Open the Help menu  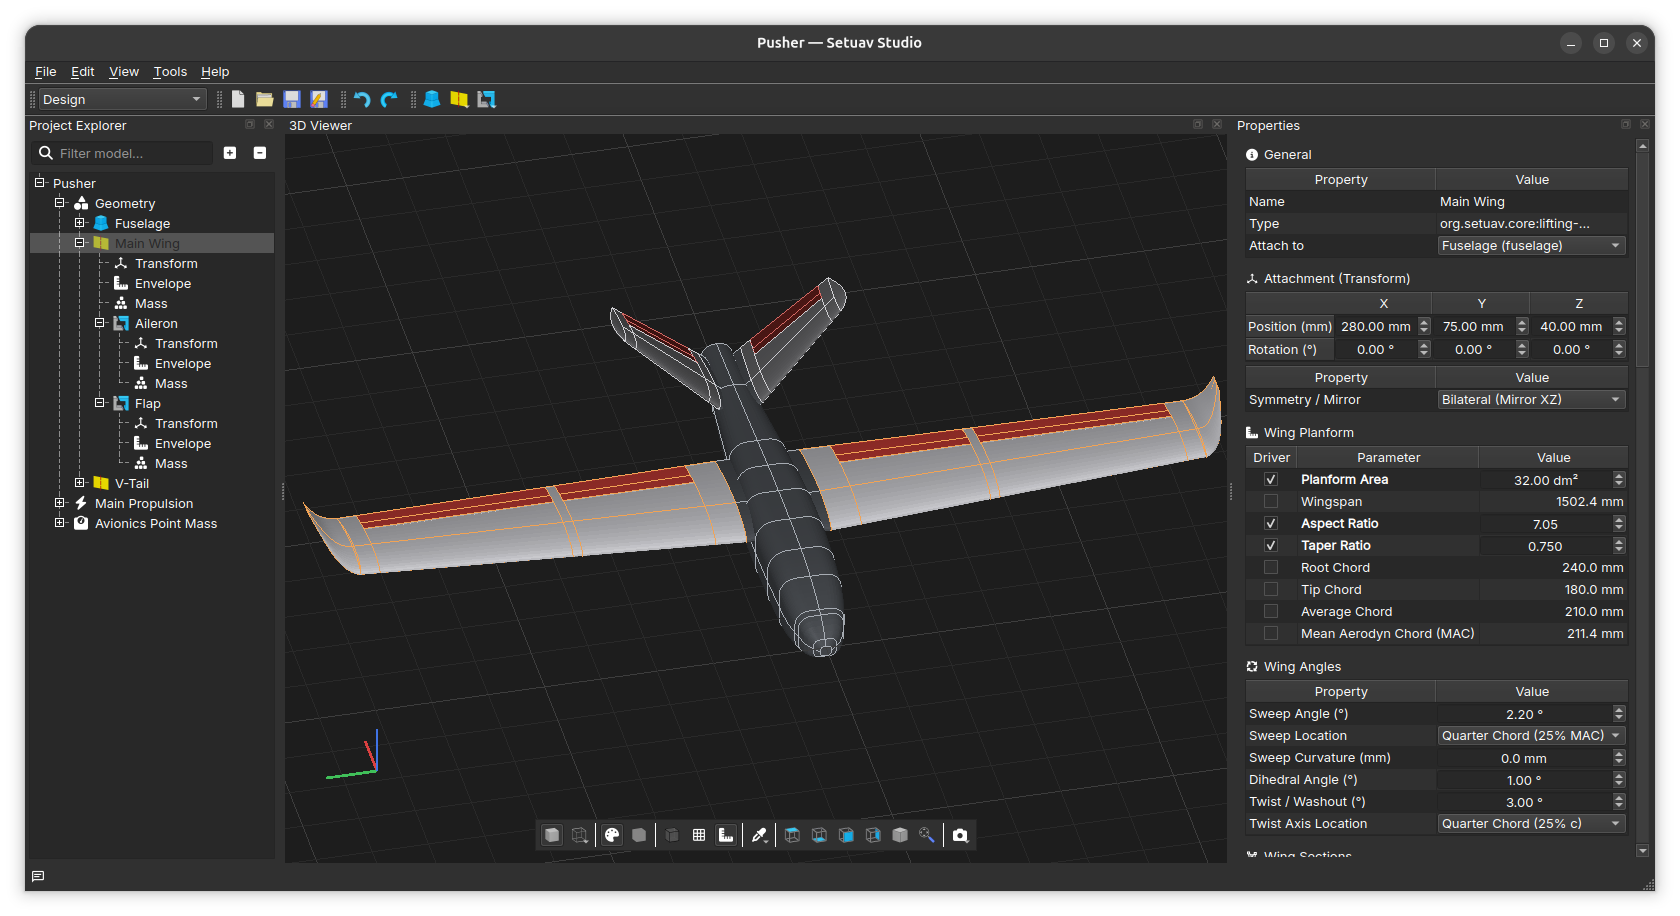coord(215,72)
